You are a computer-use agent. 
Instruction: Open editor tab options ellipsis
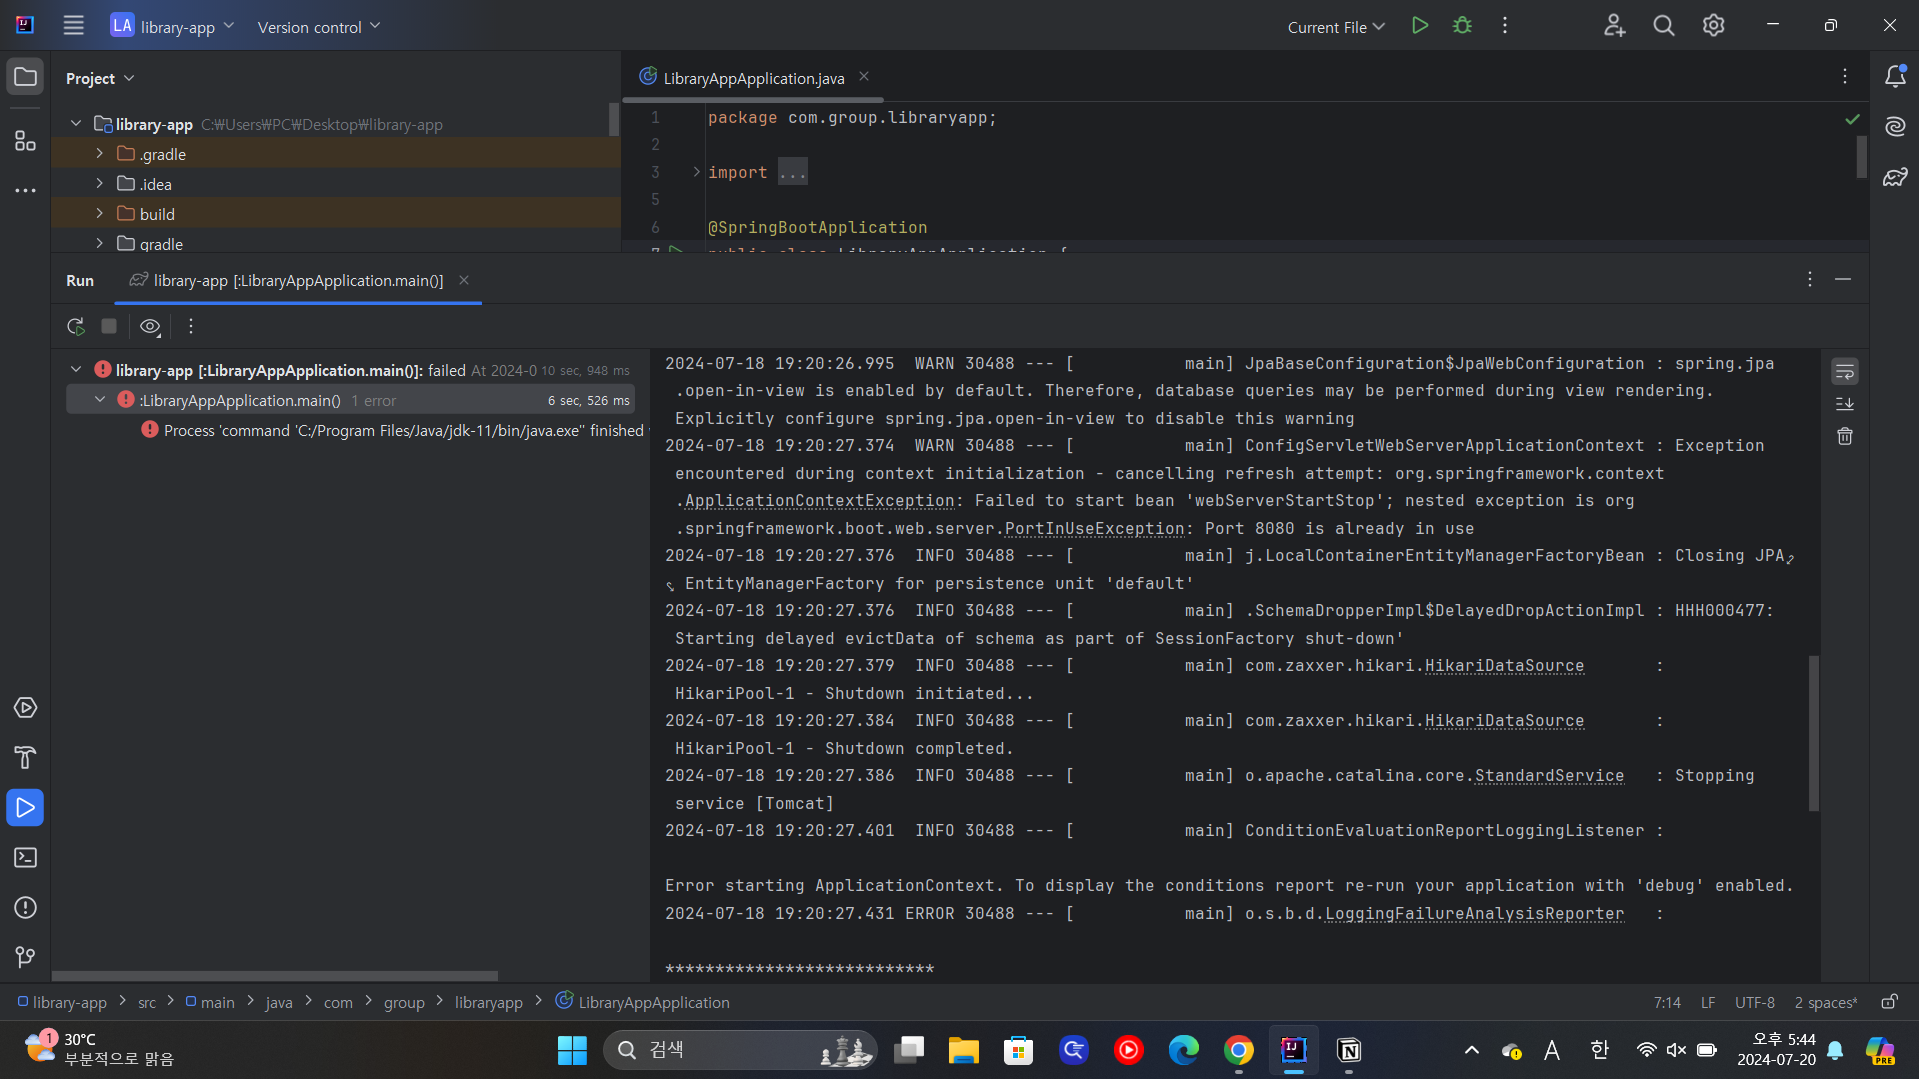coord(1845,77)
